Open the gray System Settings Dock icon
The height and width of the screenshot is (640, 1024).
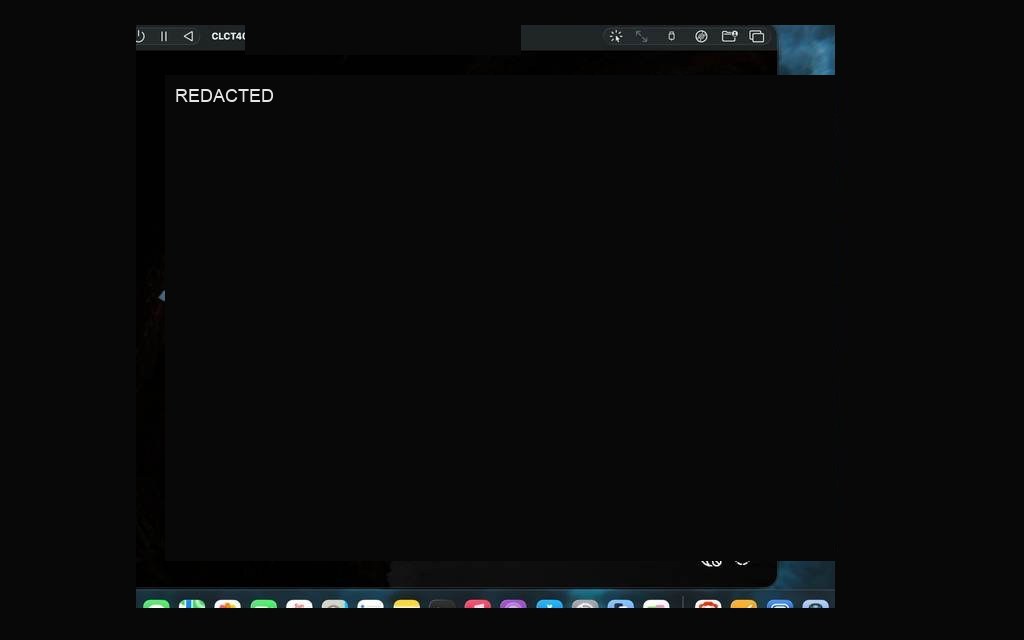point(585,604)
